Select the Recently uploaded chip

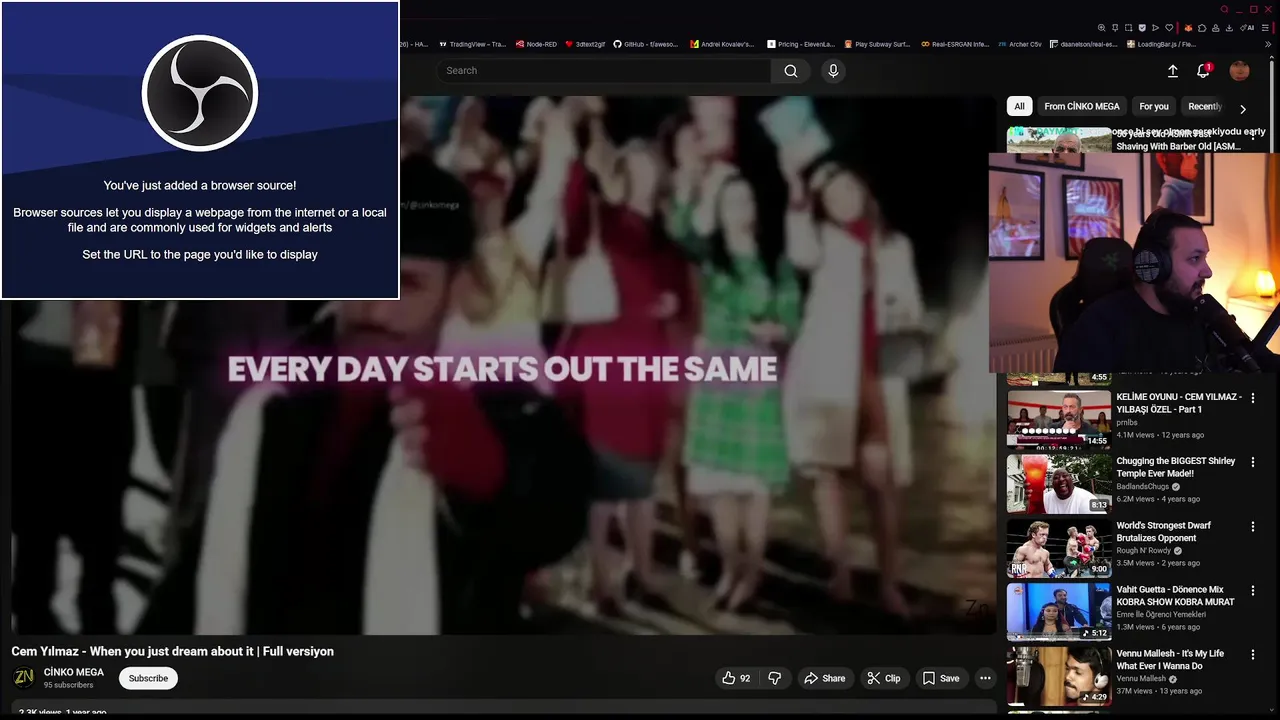(x=1204, y=106)
